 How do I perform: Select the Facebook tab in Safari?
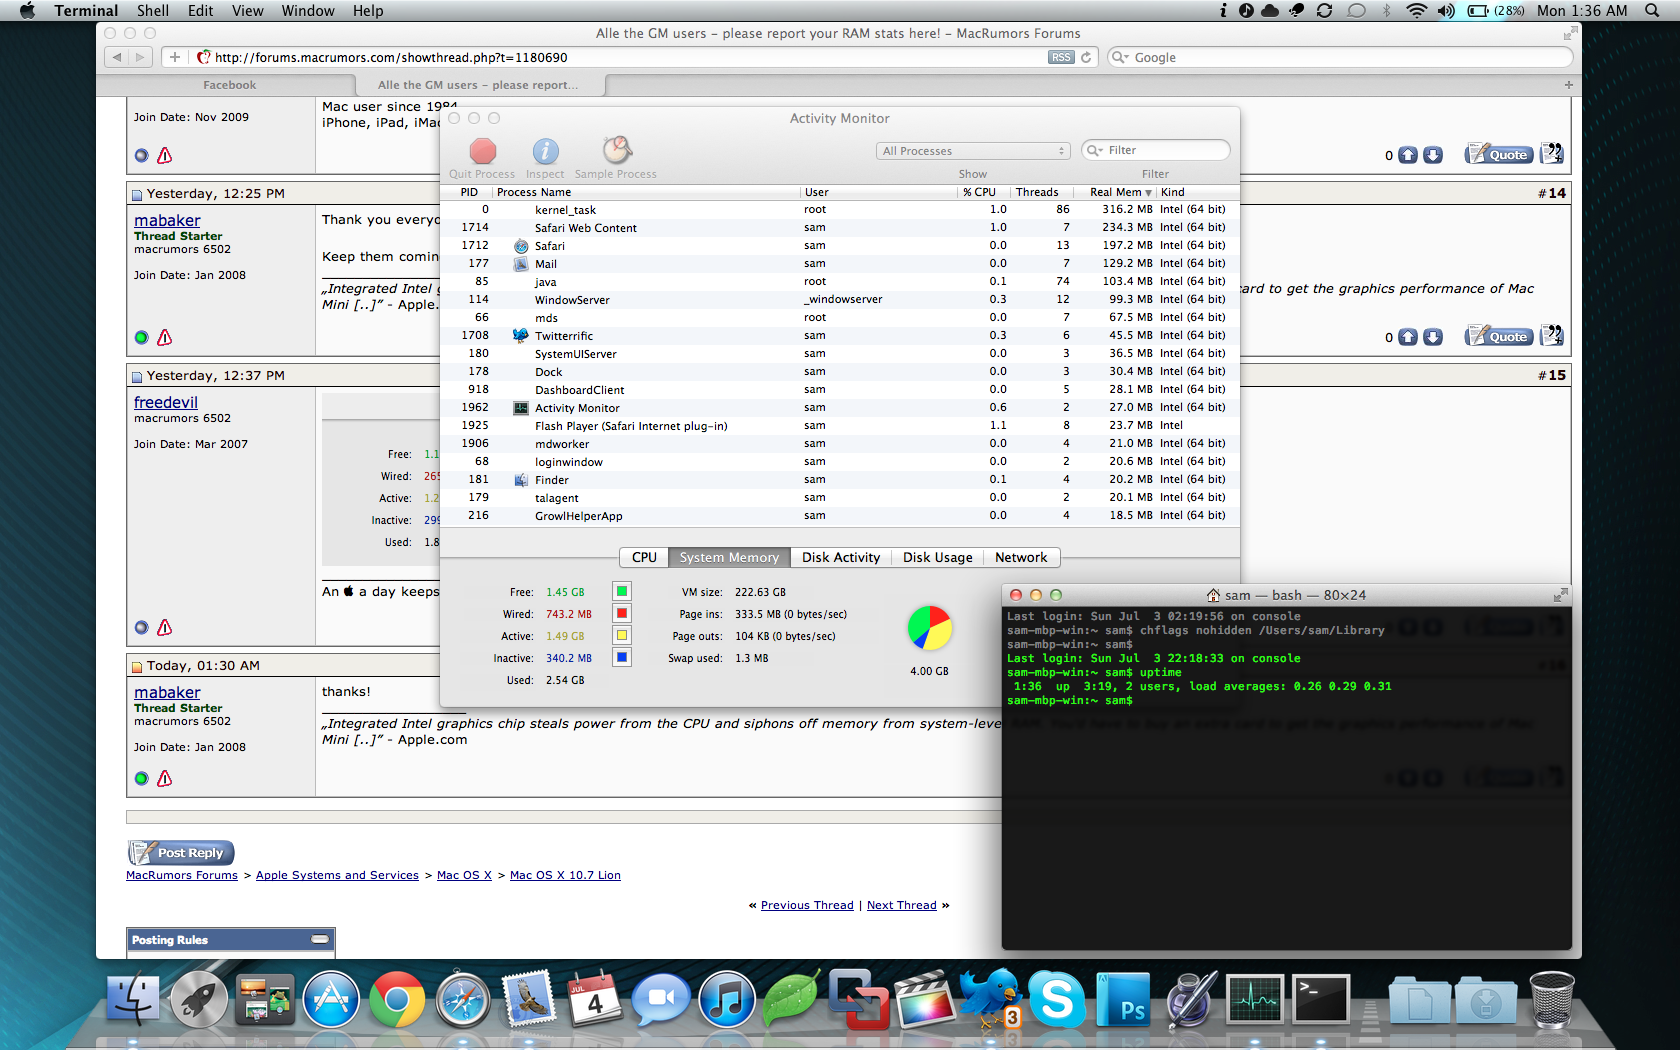point(229,85)
